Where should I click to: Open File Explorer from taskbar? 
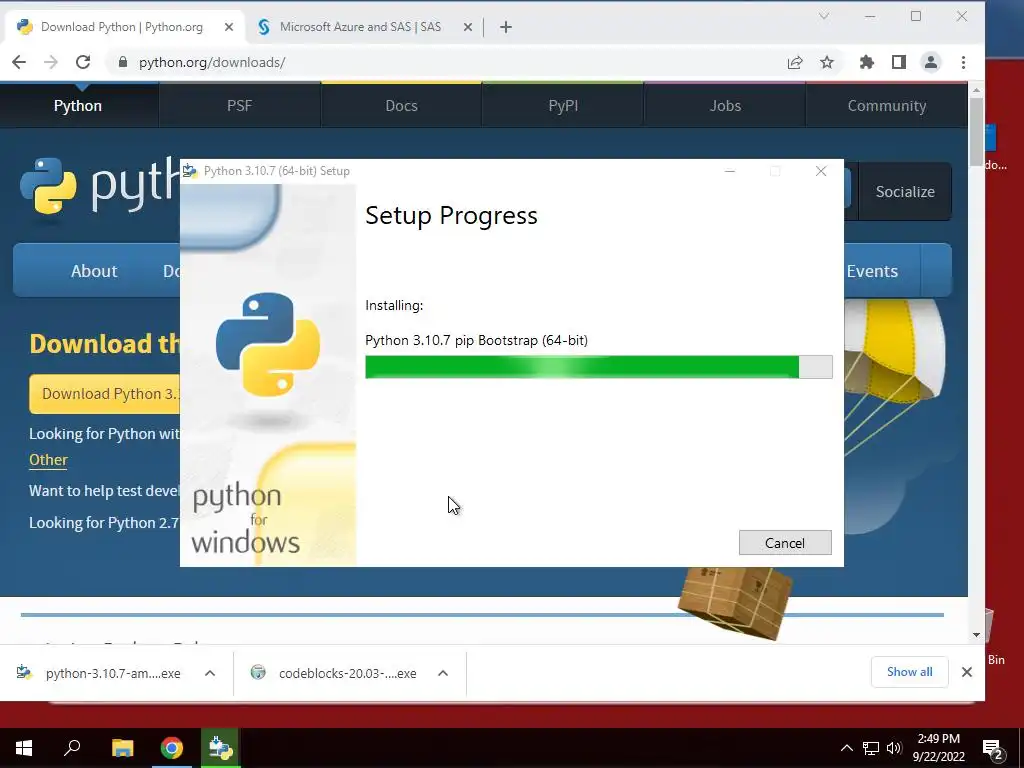tap(122, 748)
